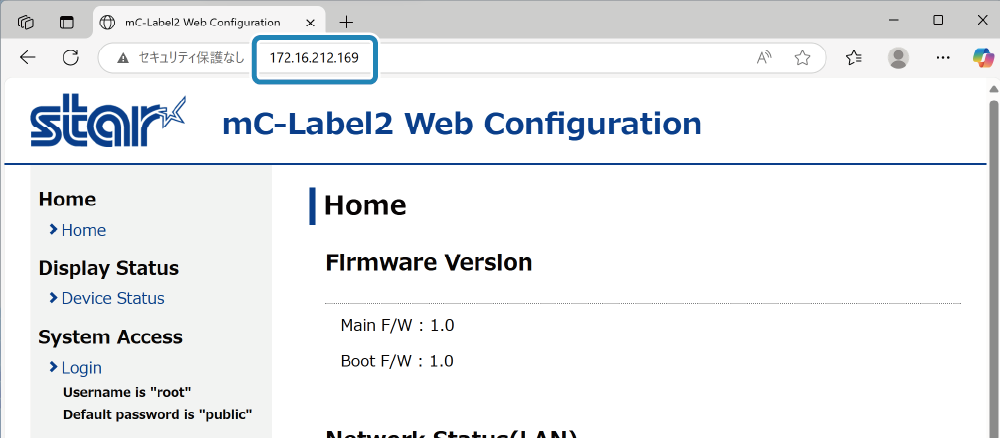Image resolution: width=1000 pixels, height=438 pixels.
Task: Reload the page with refresh icon
Action: pos(70,58)
